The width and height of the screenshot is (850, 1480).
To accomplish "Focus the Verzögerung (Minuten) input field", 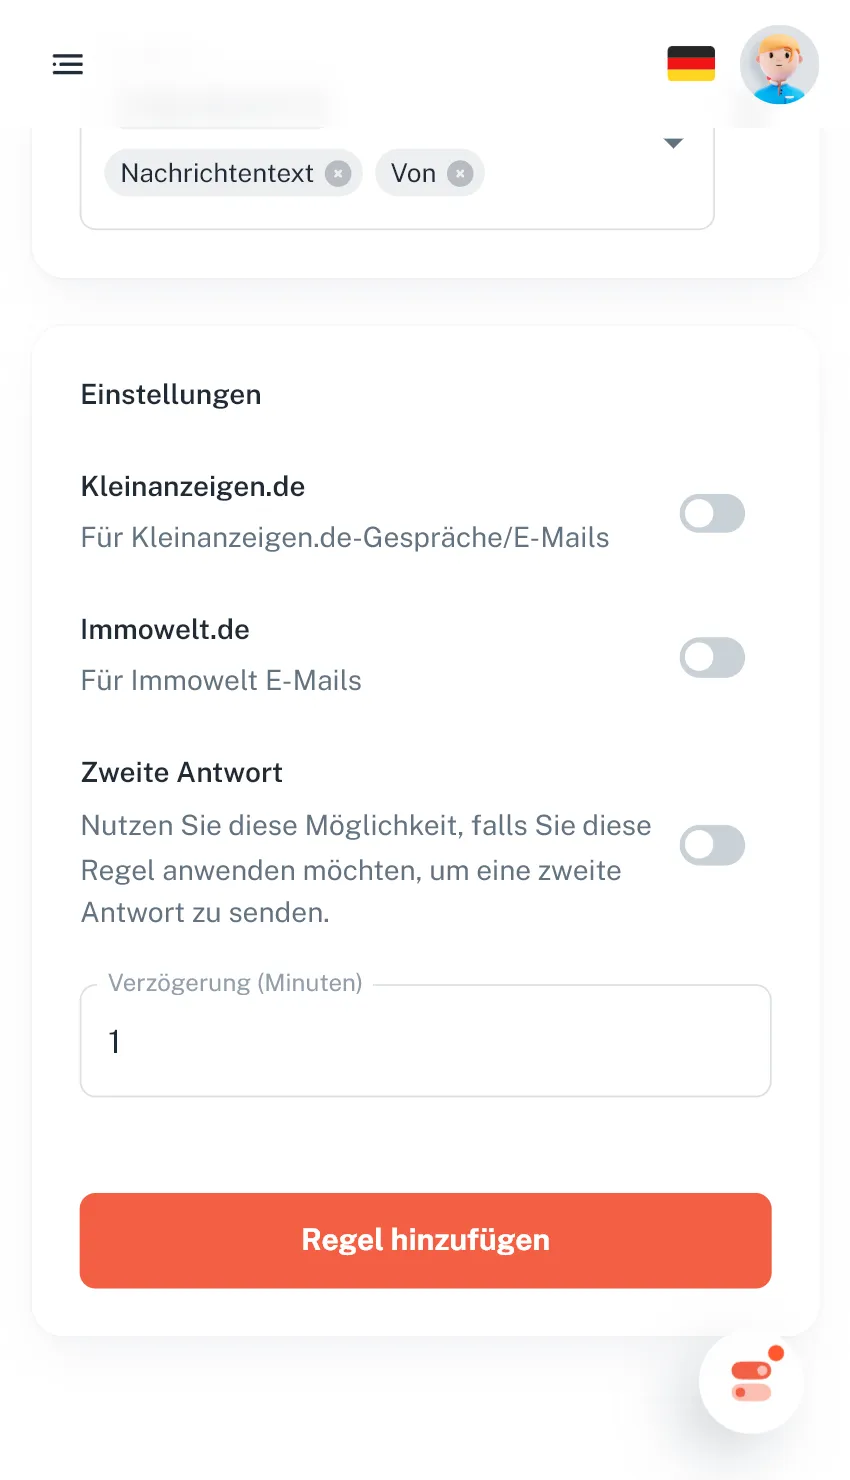I will [x=425, y=1042].
